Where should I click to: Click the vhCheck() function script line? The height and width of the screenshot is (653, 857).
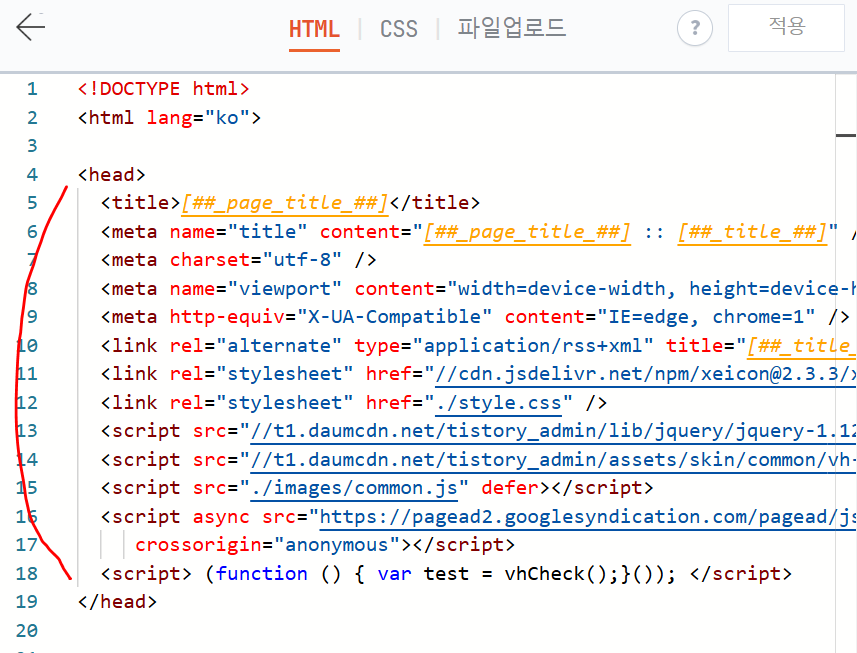click(446, 574)
